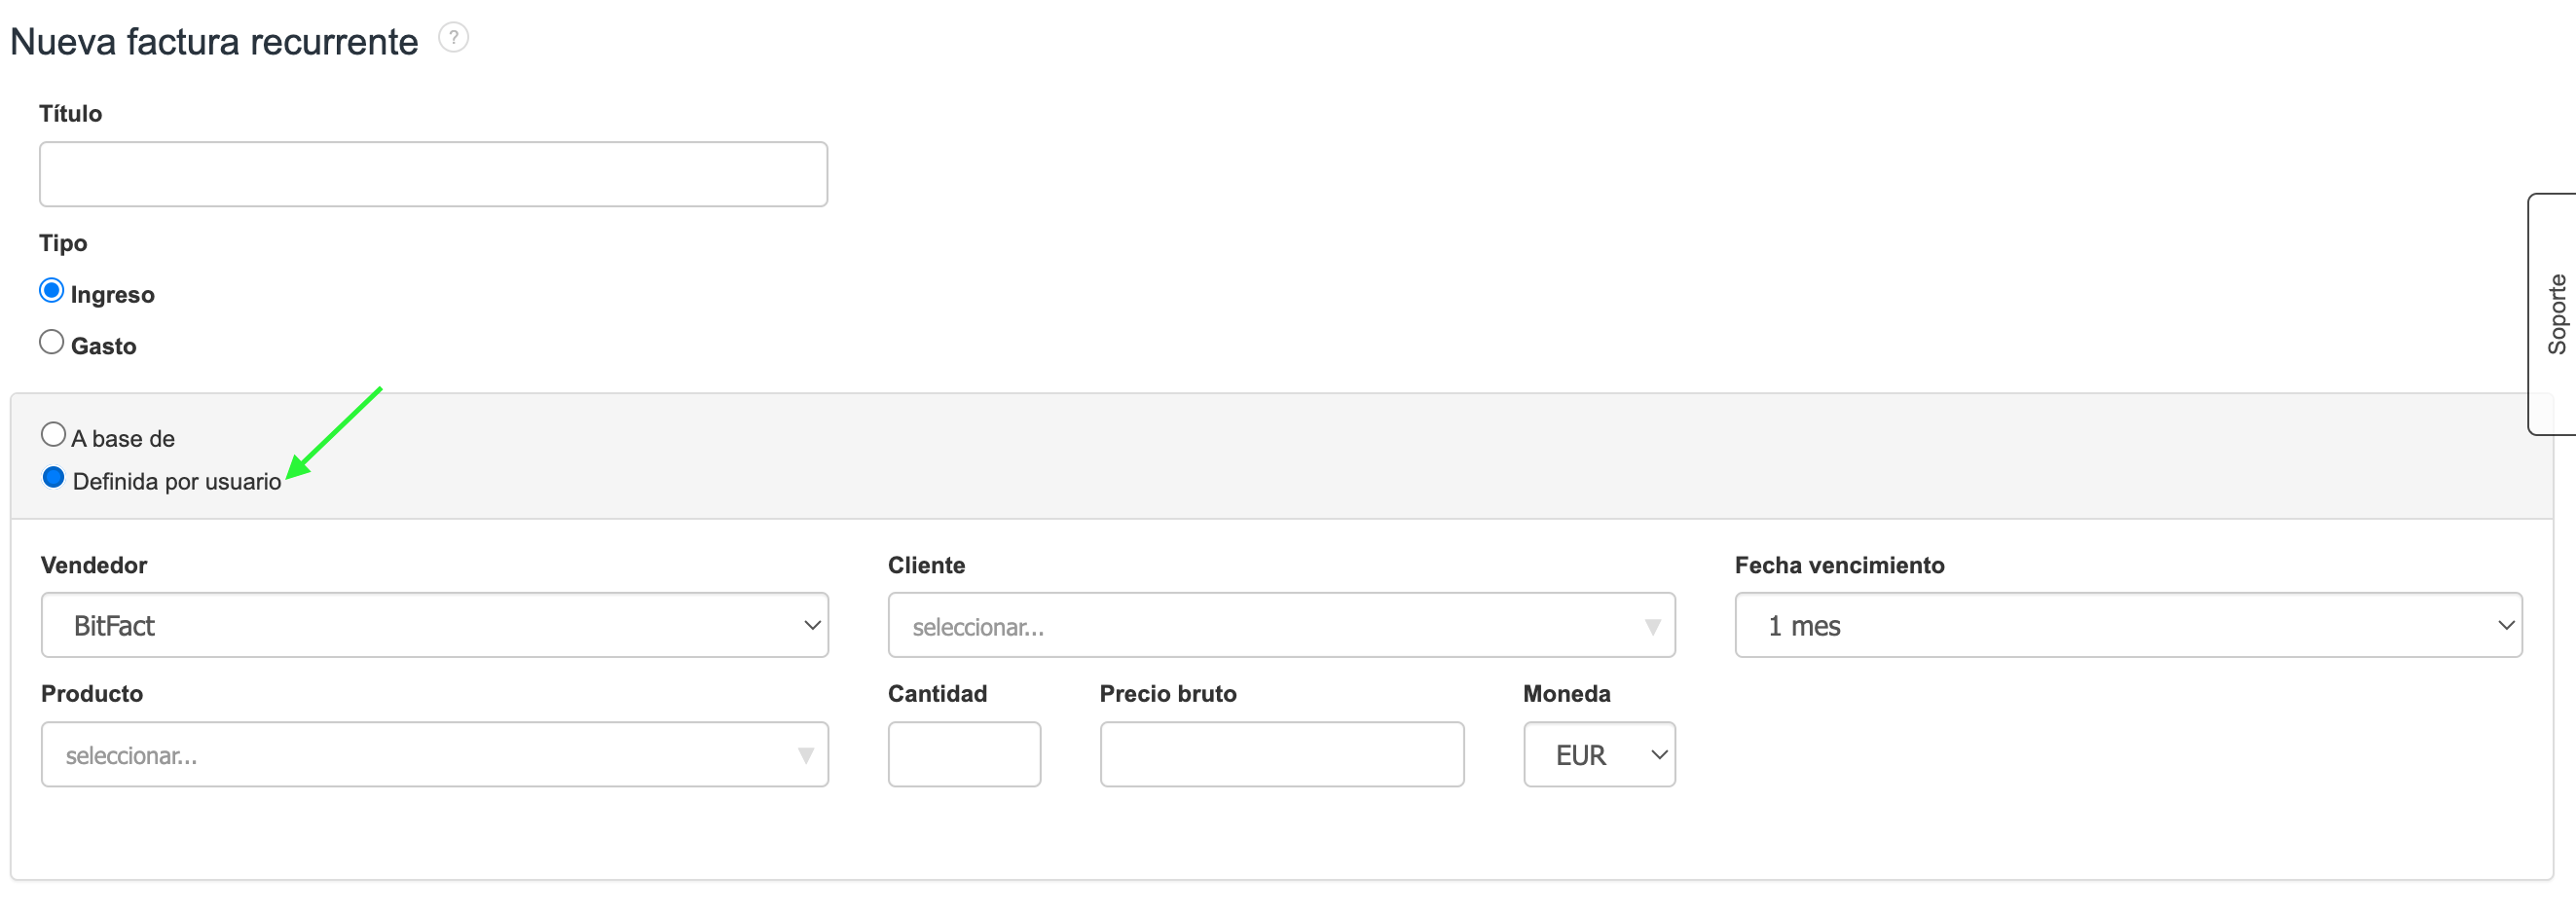Click the Vendedor chevron arrow
The image size is (2576, 913).
812,625
